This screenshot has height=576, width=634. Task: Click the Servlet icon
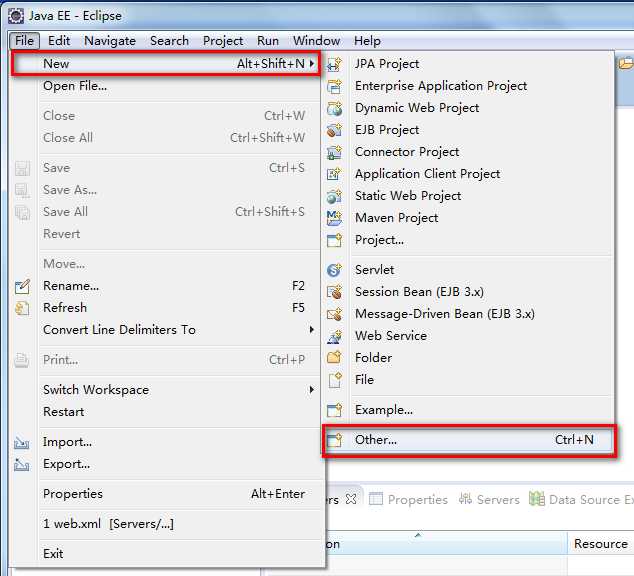pyautogui.click(x=334, y=270)
